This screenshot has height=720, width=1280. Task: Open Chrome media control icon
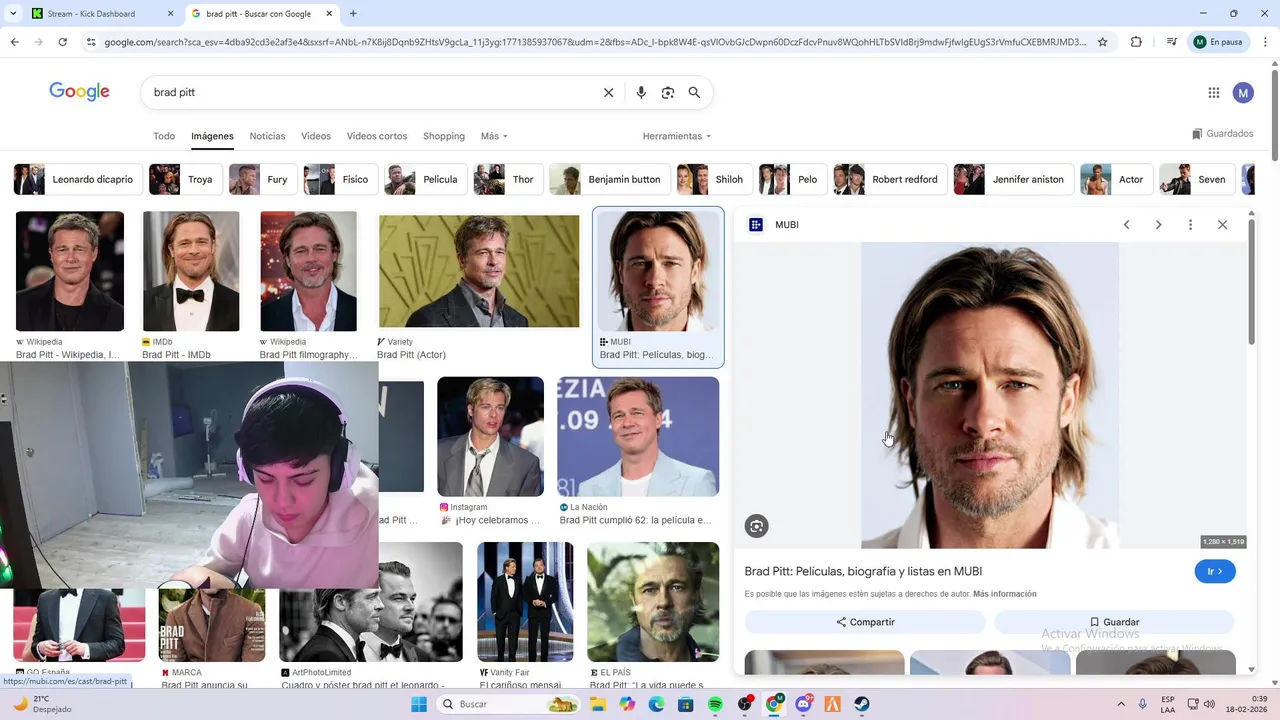click(1171, 42)
